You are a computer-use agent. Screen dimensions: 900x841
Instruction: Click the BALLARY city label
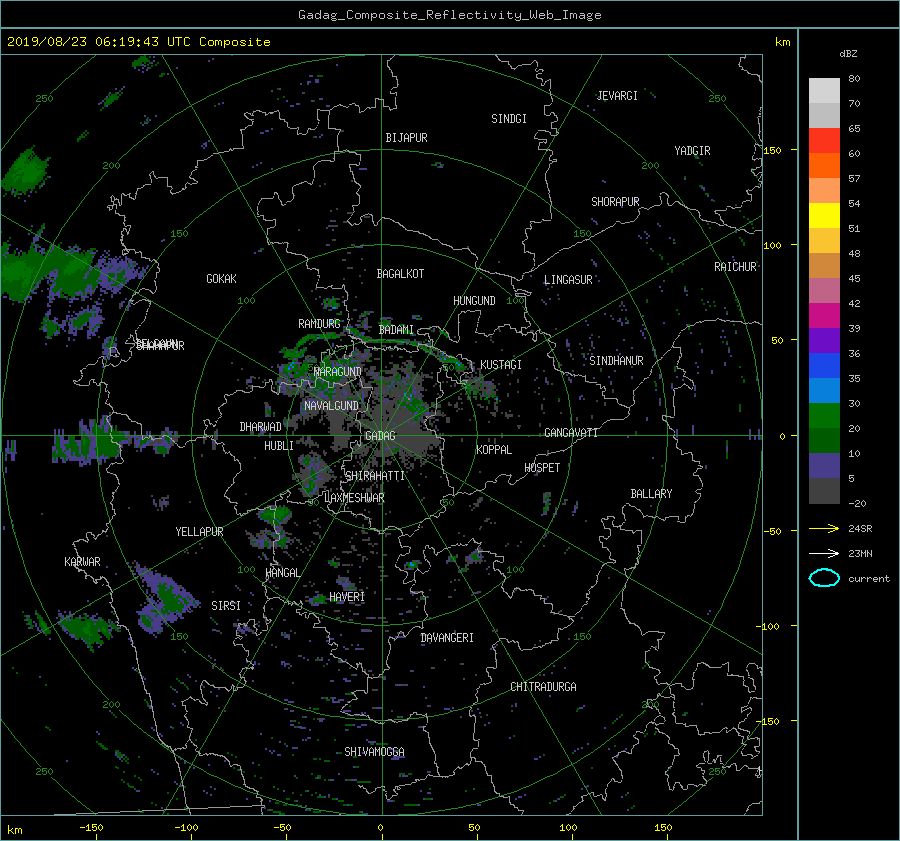(651, 494)
